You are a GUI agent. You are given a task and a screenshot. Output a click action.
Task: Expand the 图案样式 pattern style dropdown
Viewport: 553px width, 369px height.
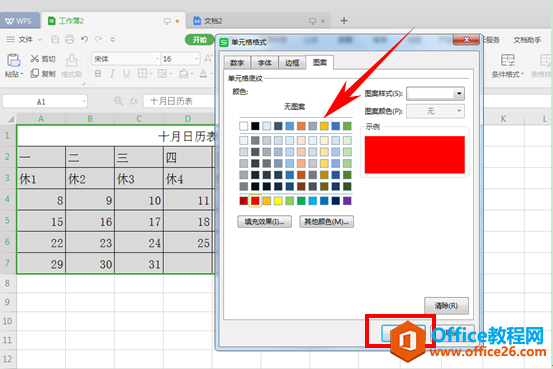[x=459, y=93]
